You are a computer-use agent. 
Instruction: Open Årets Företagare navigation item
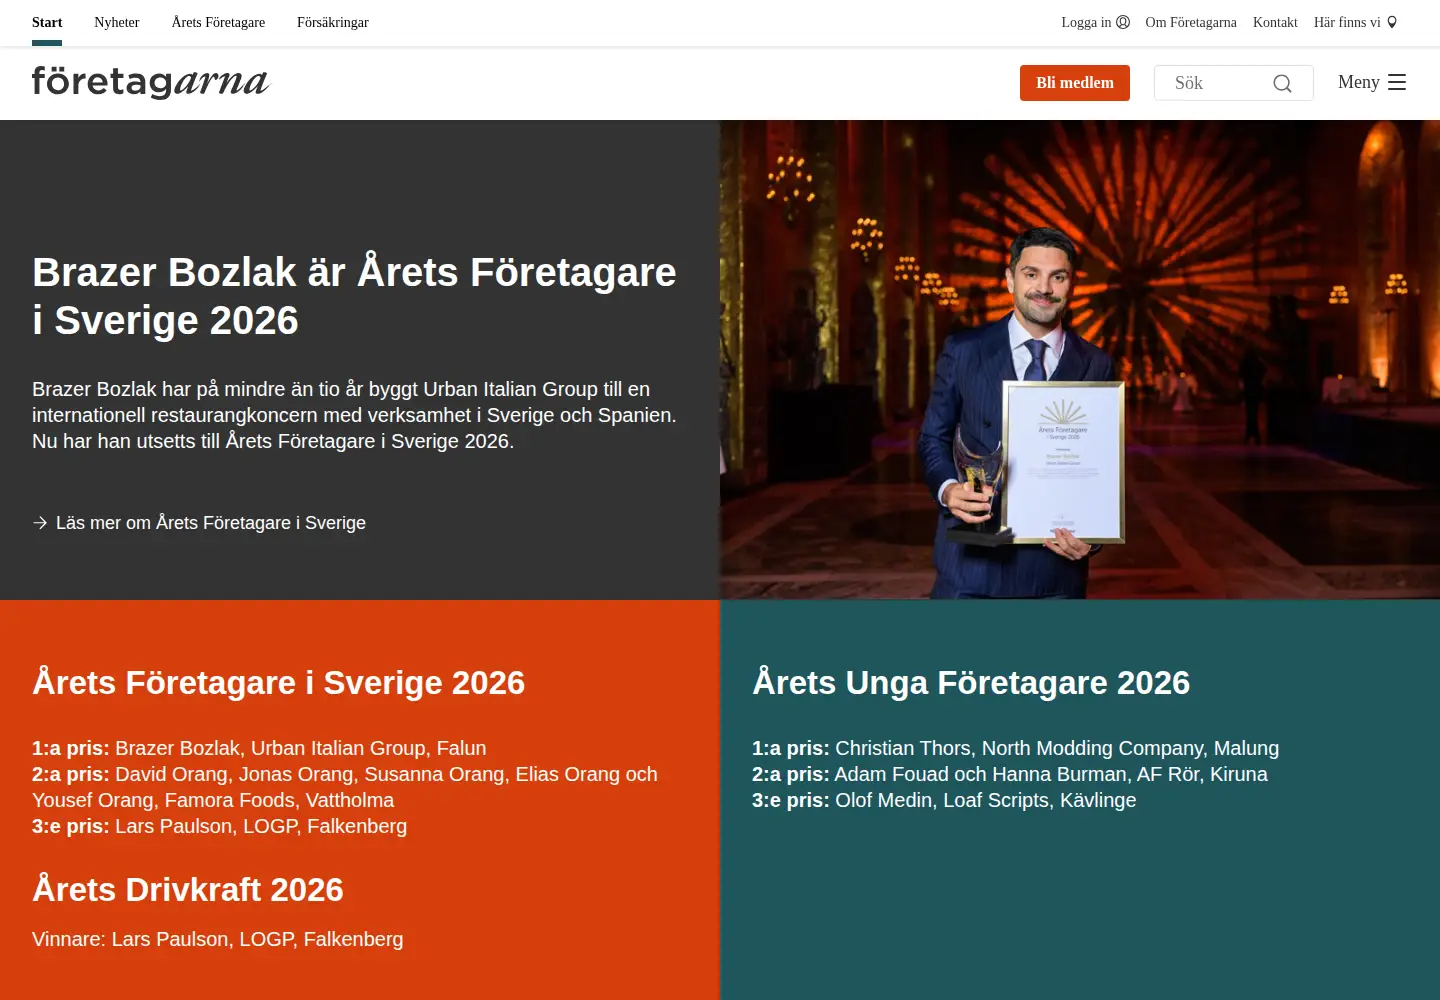tap(218, 22)
